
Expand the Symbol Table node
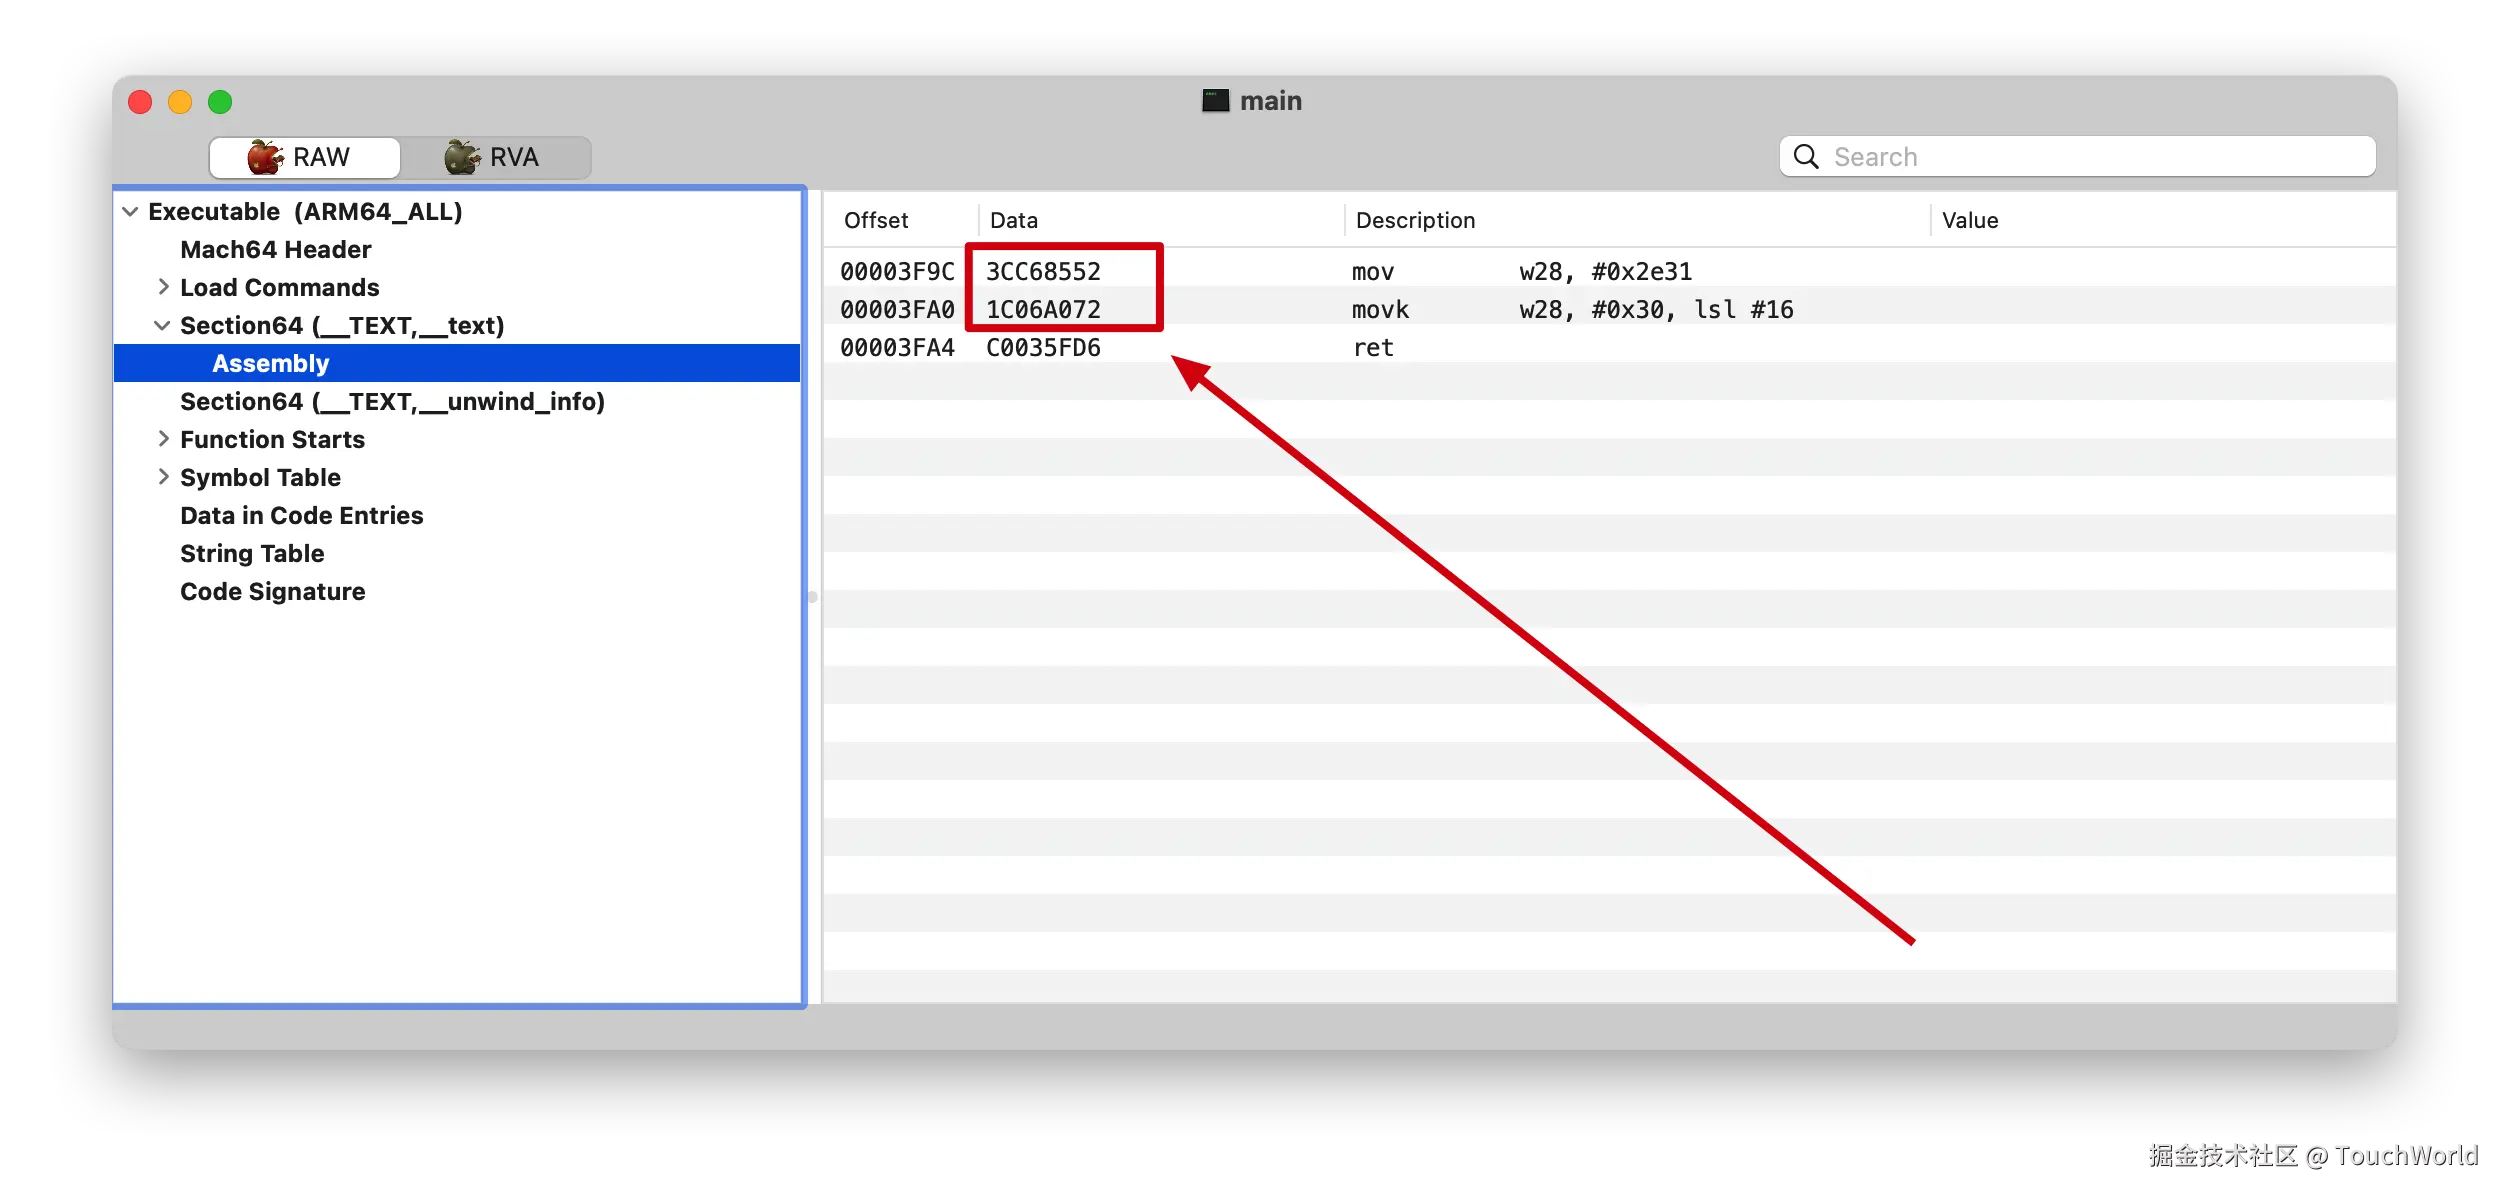163,477
